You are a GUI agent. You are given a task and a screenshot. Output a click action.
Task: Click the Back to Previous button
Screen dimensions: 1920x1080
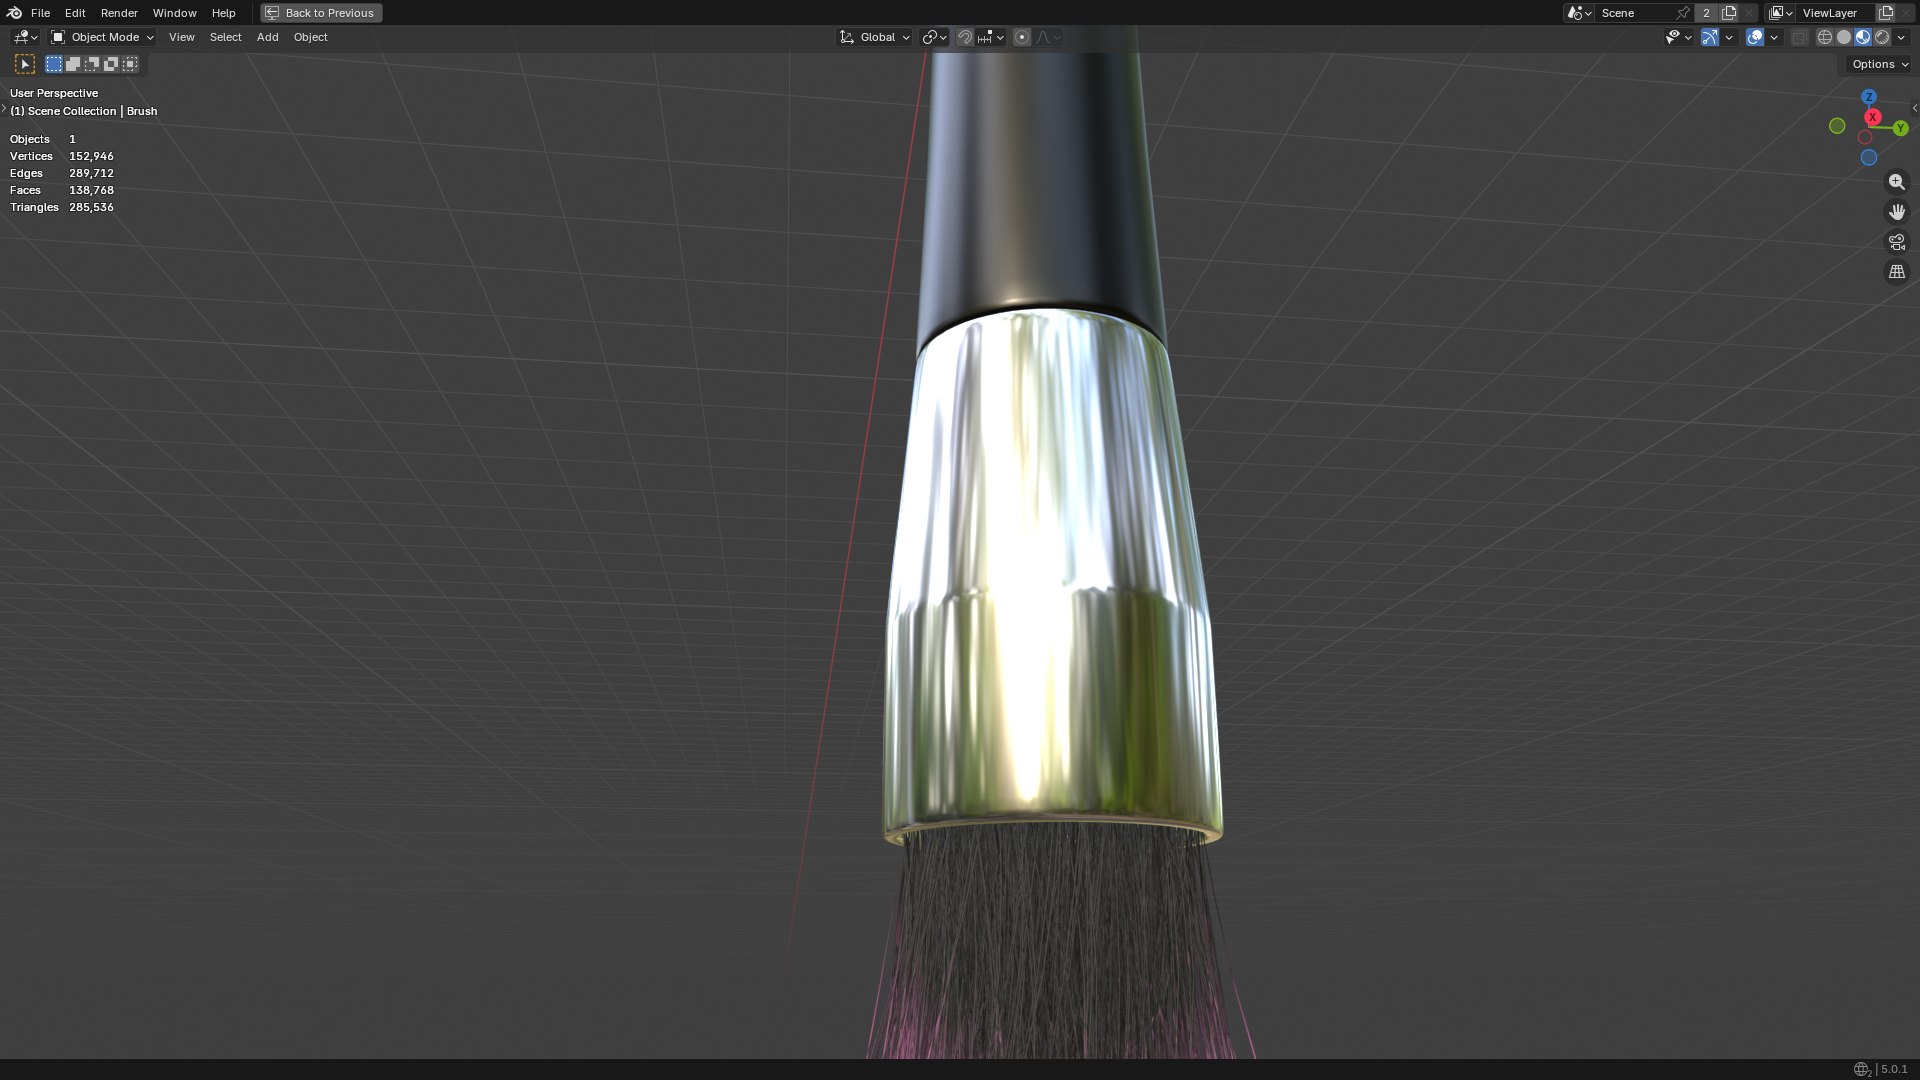321,13
